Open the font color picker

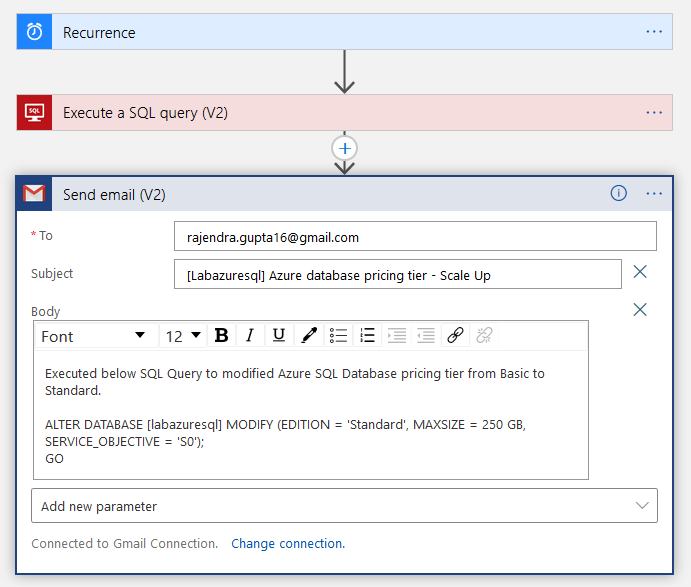309,336
